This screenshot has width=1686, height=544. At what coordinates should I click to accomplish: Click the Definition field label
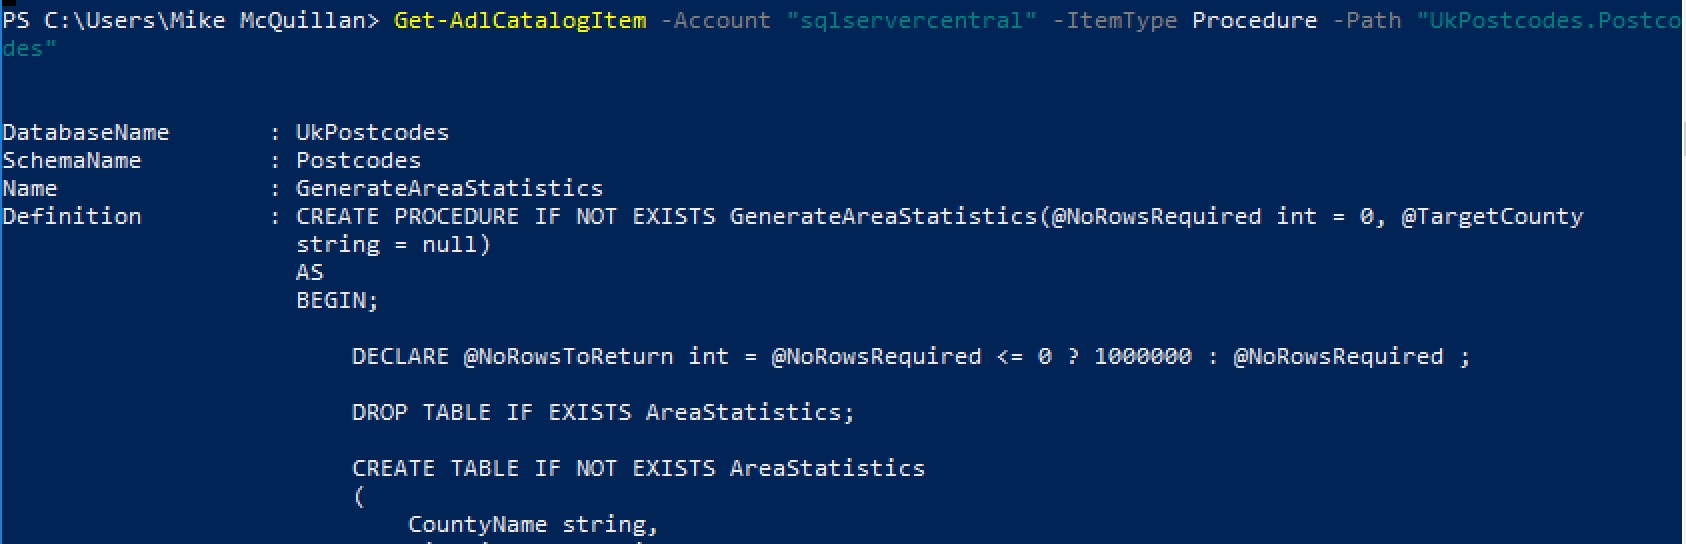[72, 216]
